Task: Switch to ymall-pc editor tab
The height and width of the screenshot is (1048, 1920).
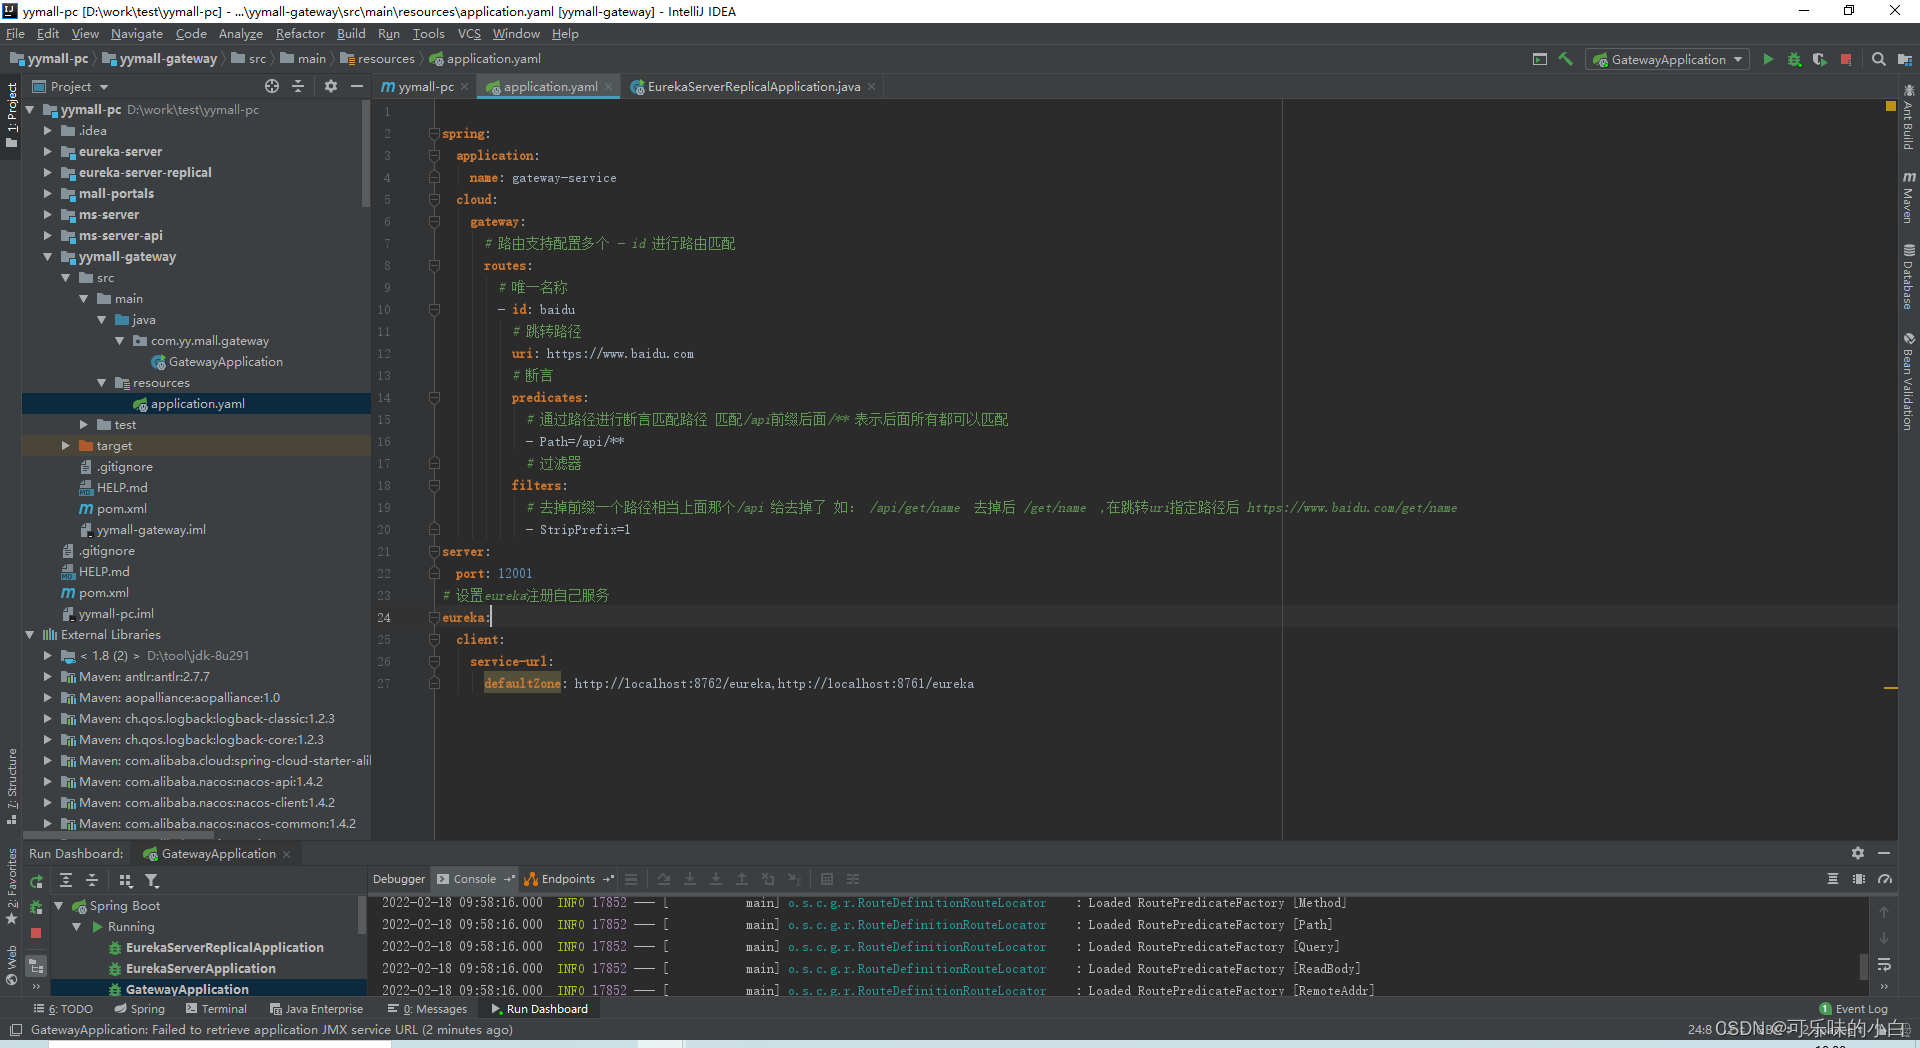Action: pos(425,87)
